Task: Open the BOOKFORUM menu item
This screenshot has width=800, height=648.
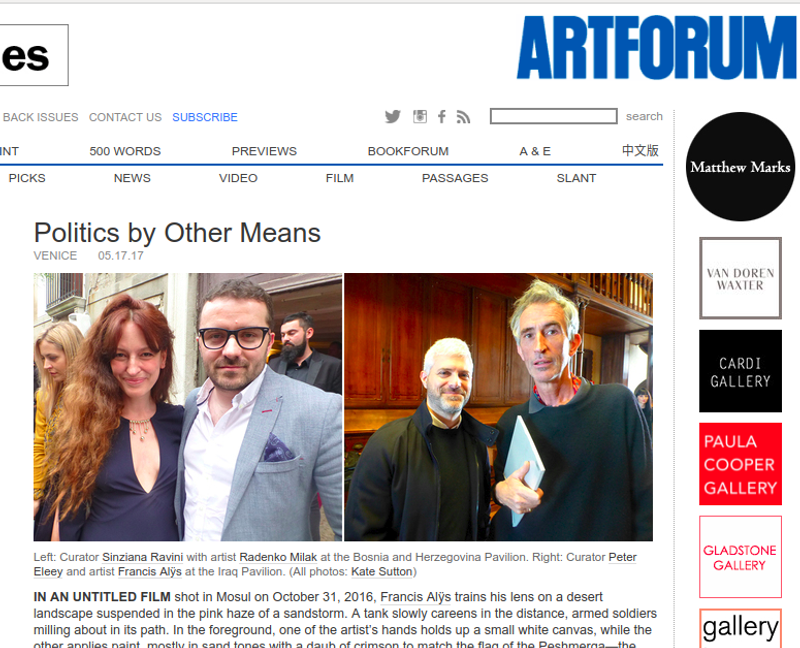Action: coord(408,151)
